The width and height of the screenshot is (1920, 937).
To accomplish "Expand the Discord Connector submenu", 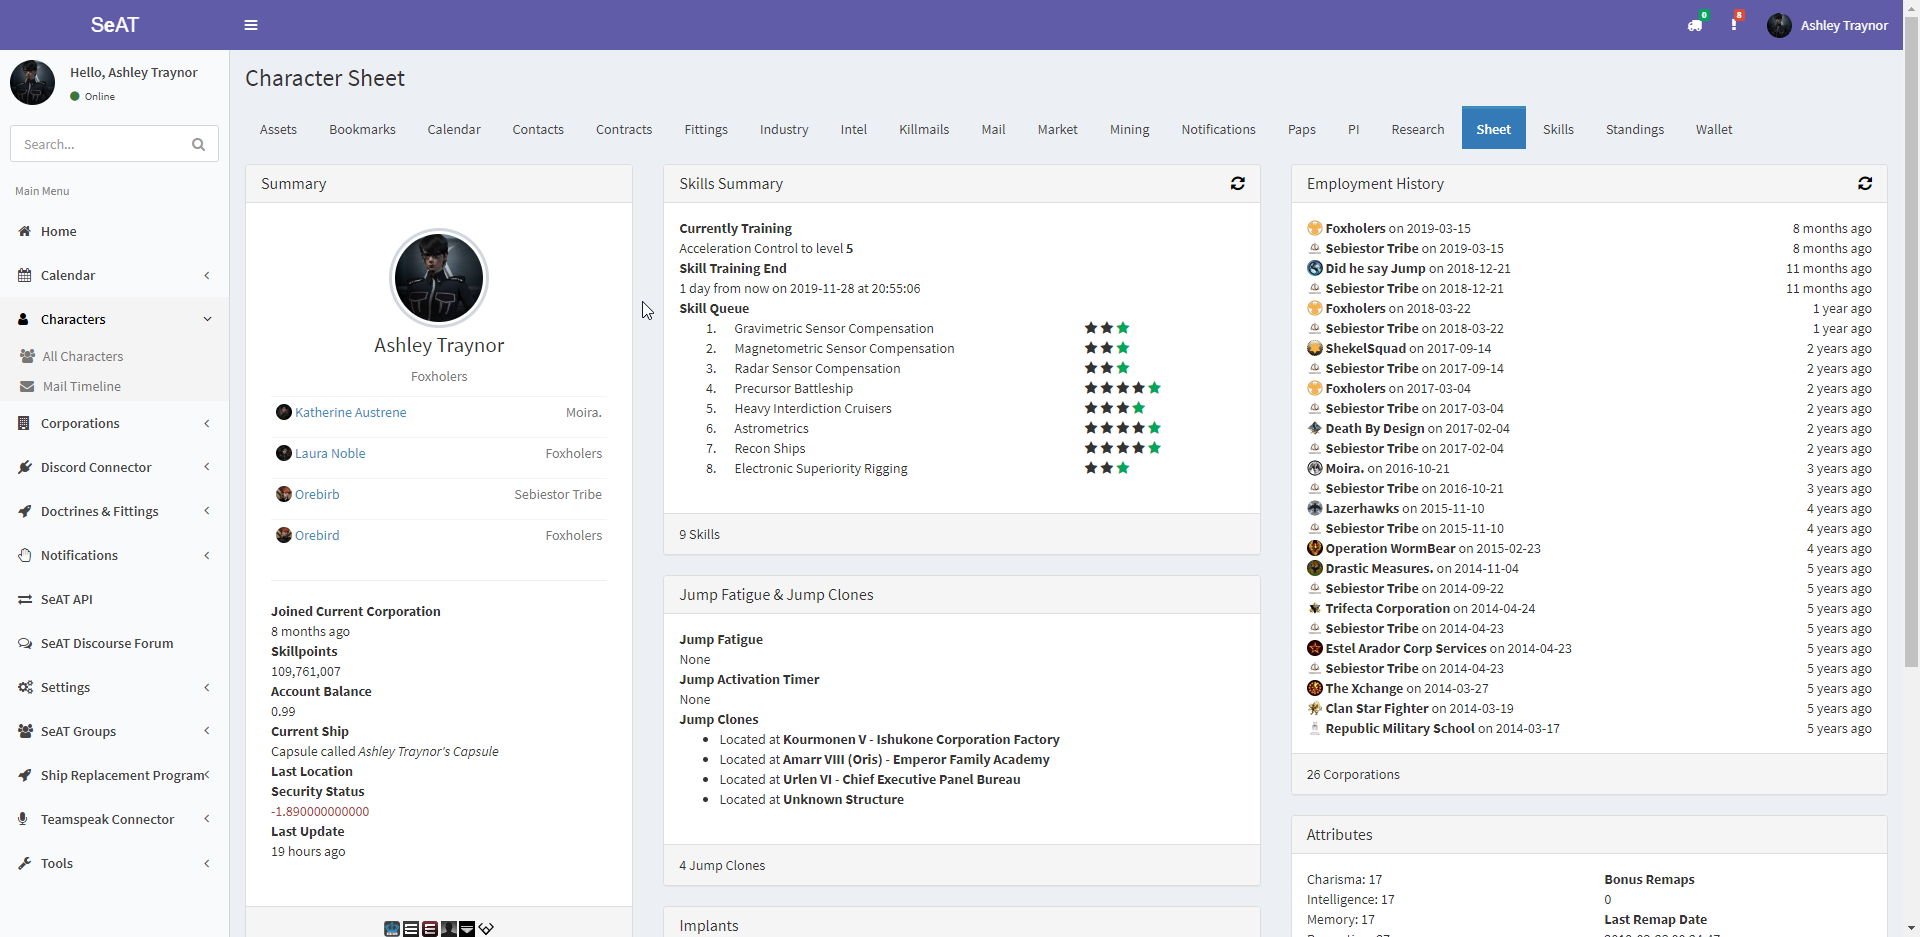I will 207,467.
